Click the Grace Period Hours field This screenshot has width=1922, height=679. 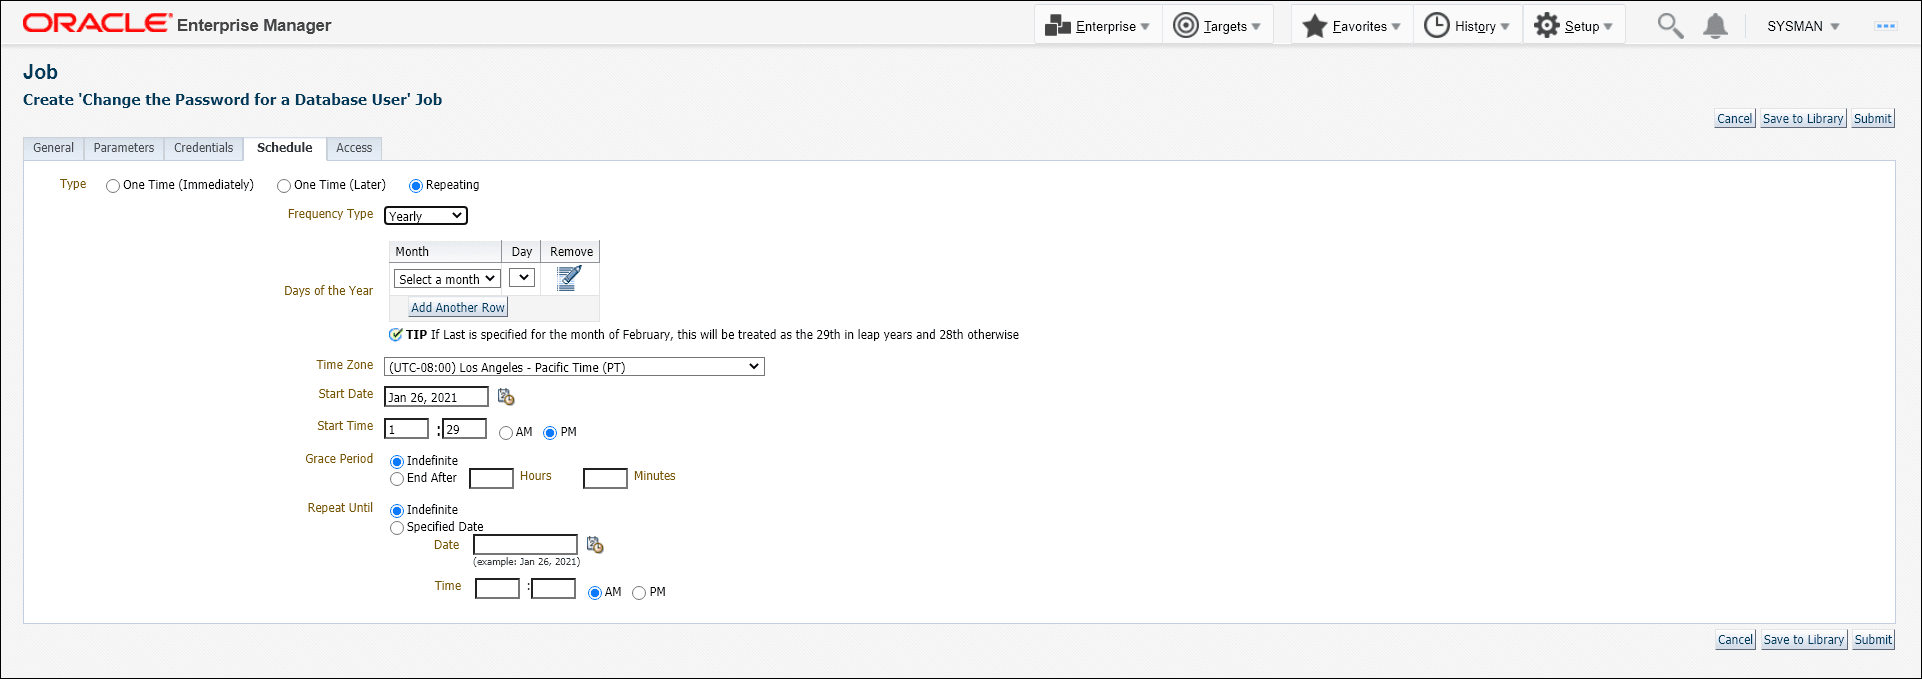pos(491,478)
